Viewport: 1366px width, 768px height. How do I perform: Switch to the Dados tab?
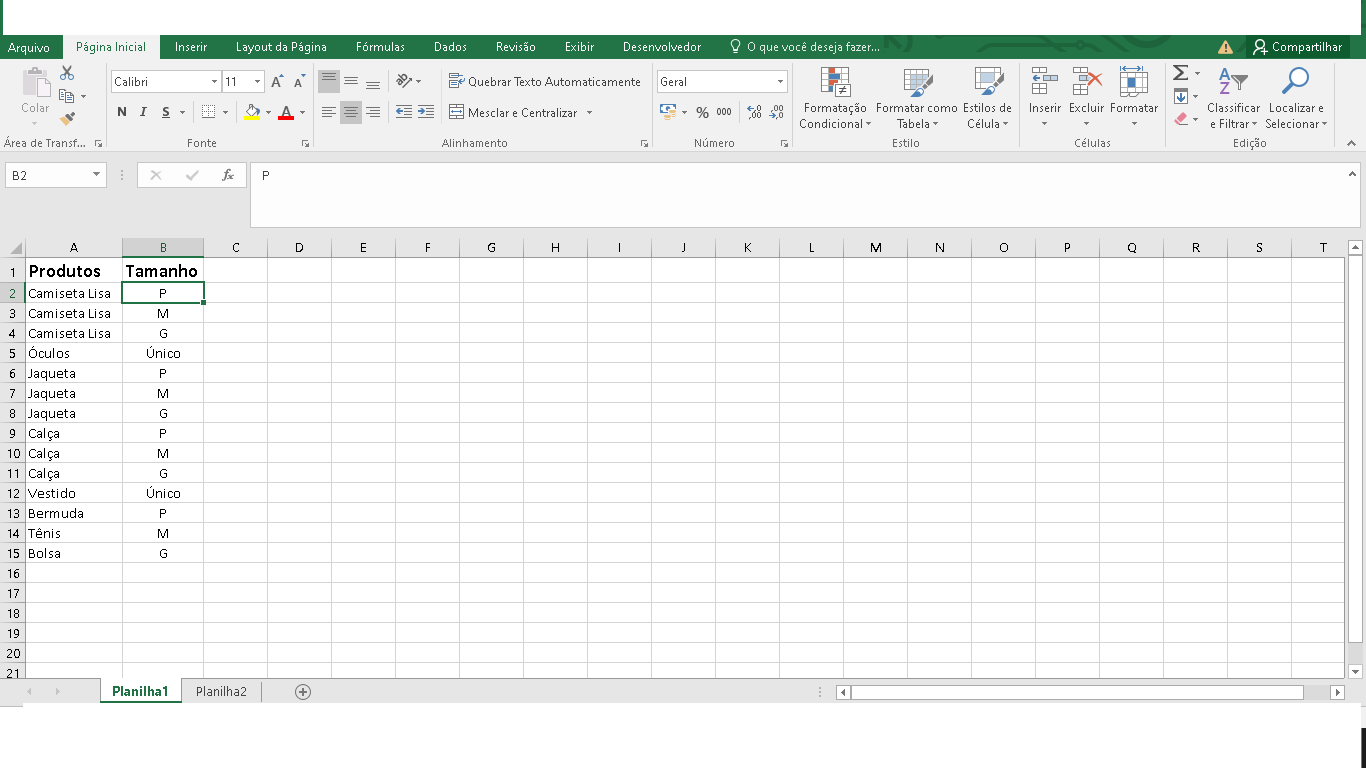click(450, 47)
